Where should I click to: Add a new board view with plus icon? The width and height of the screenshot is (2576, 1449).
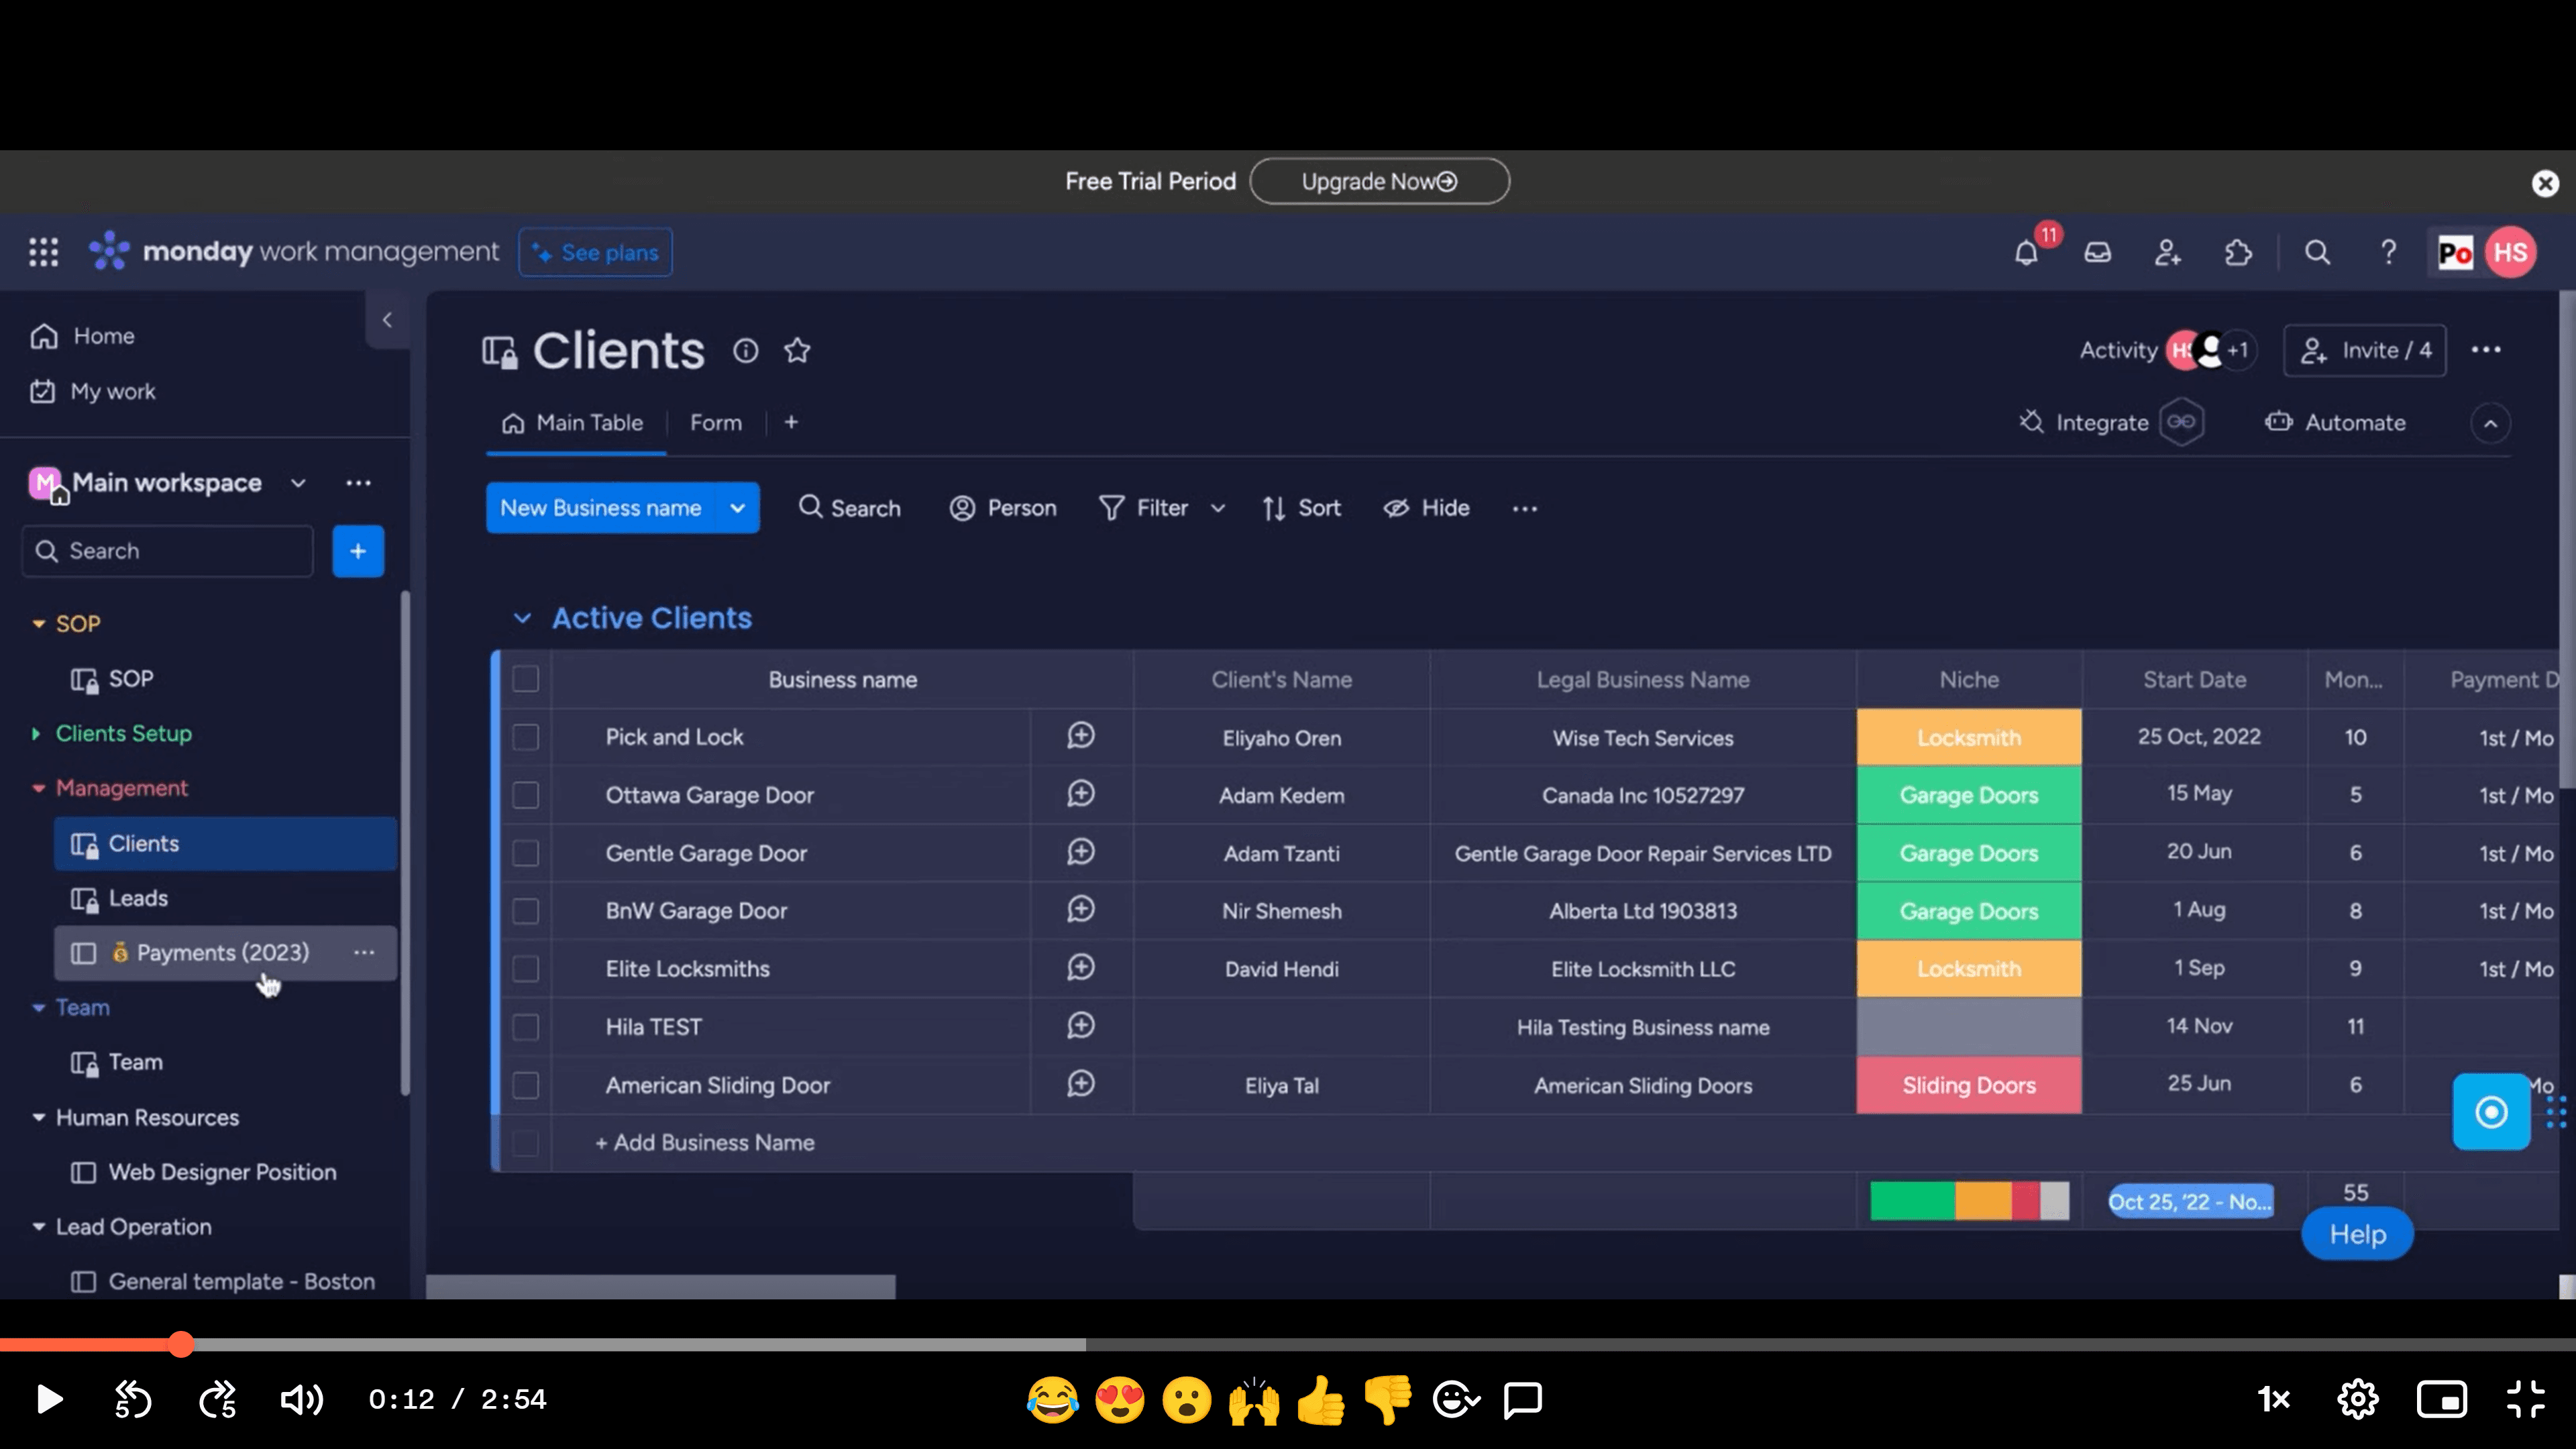791,422
